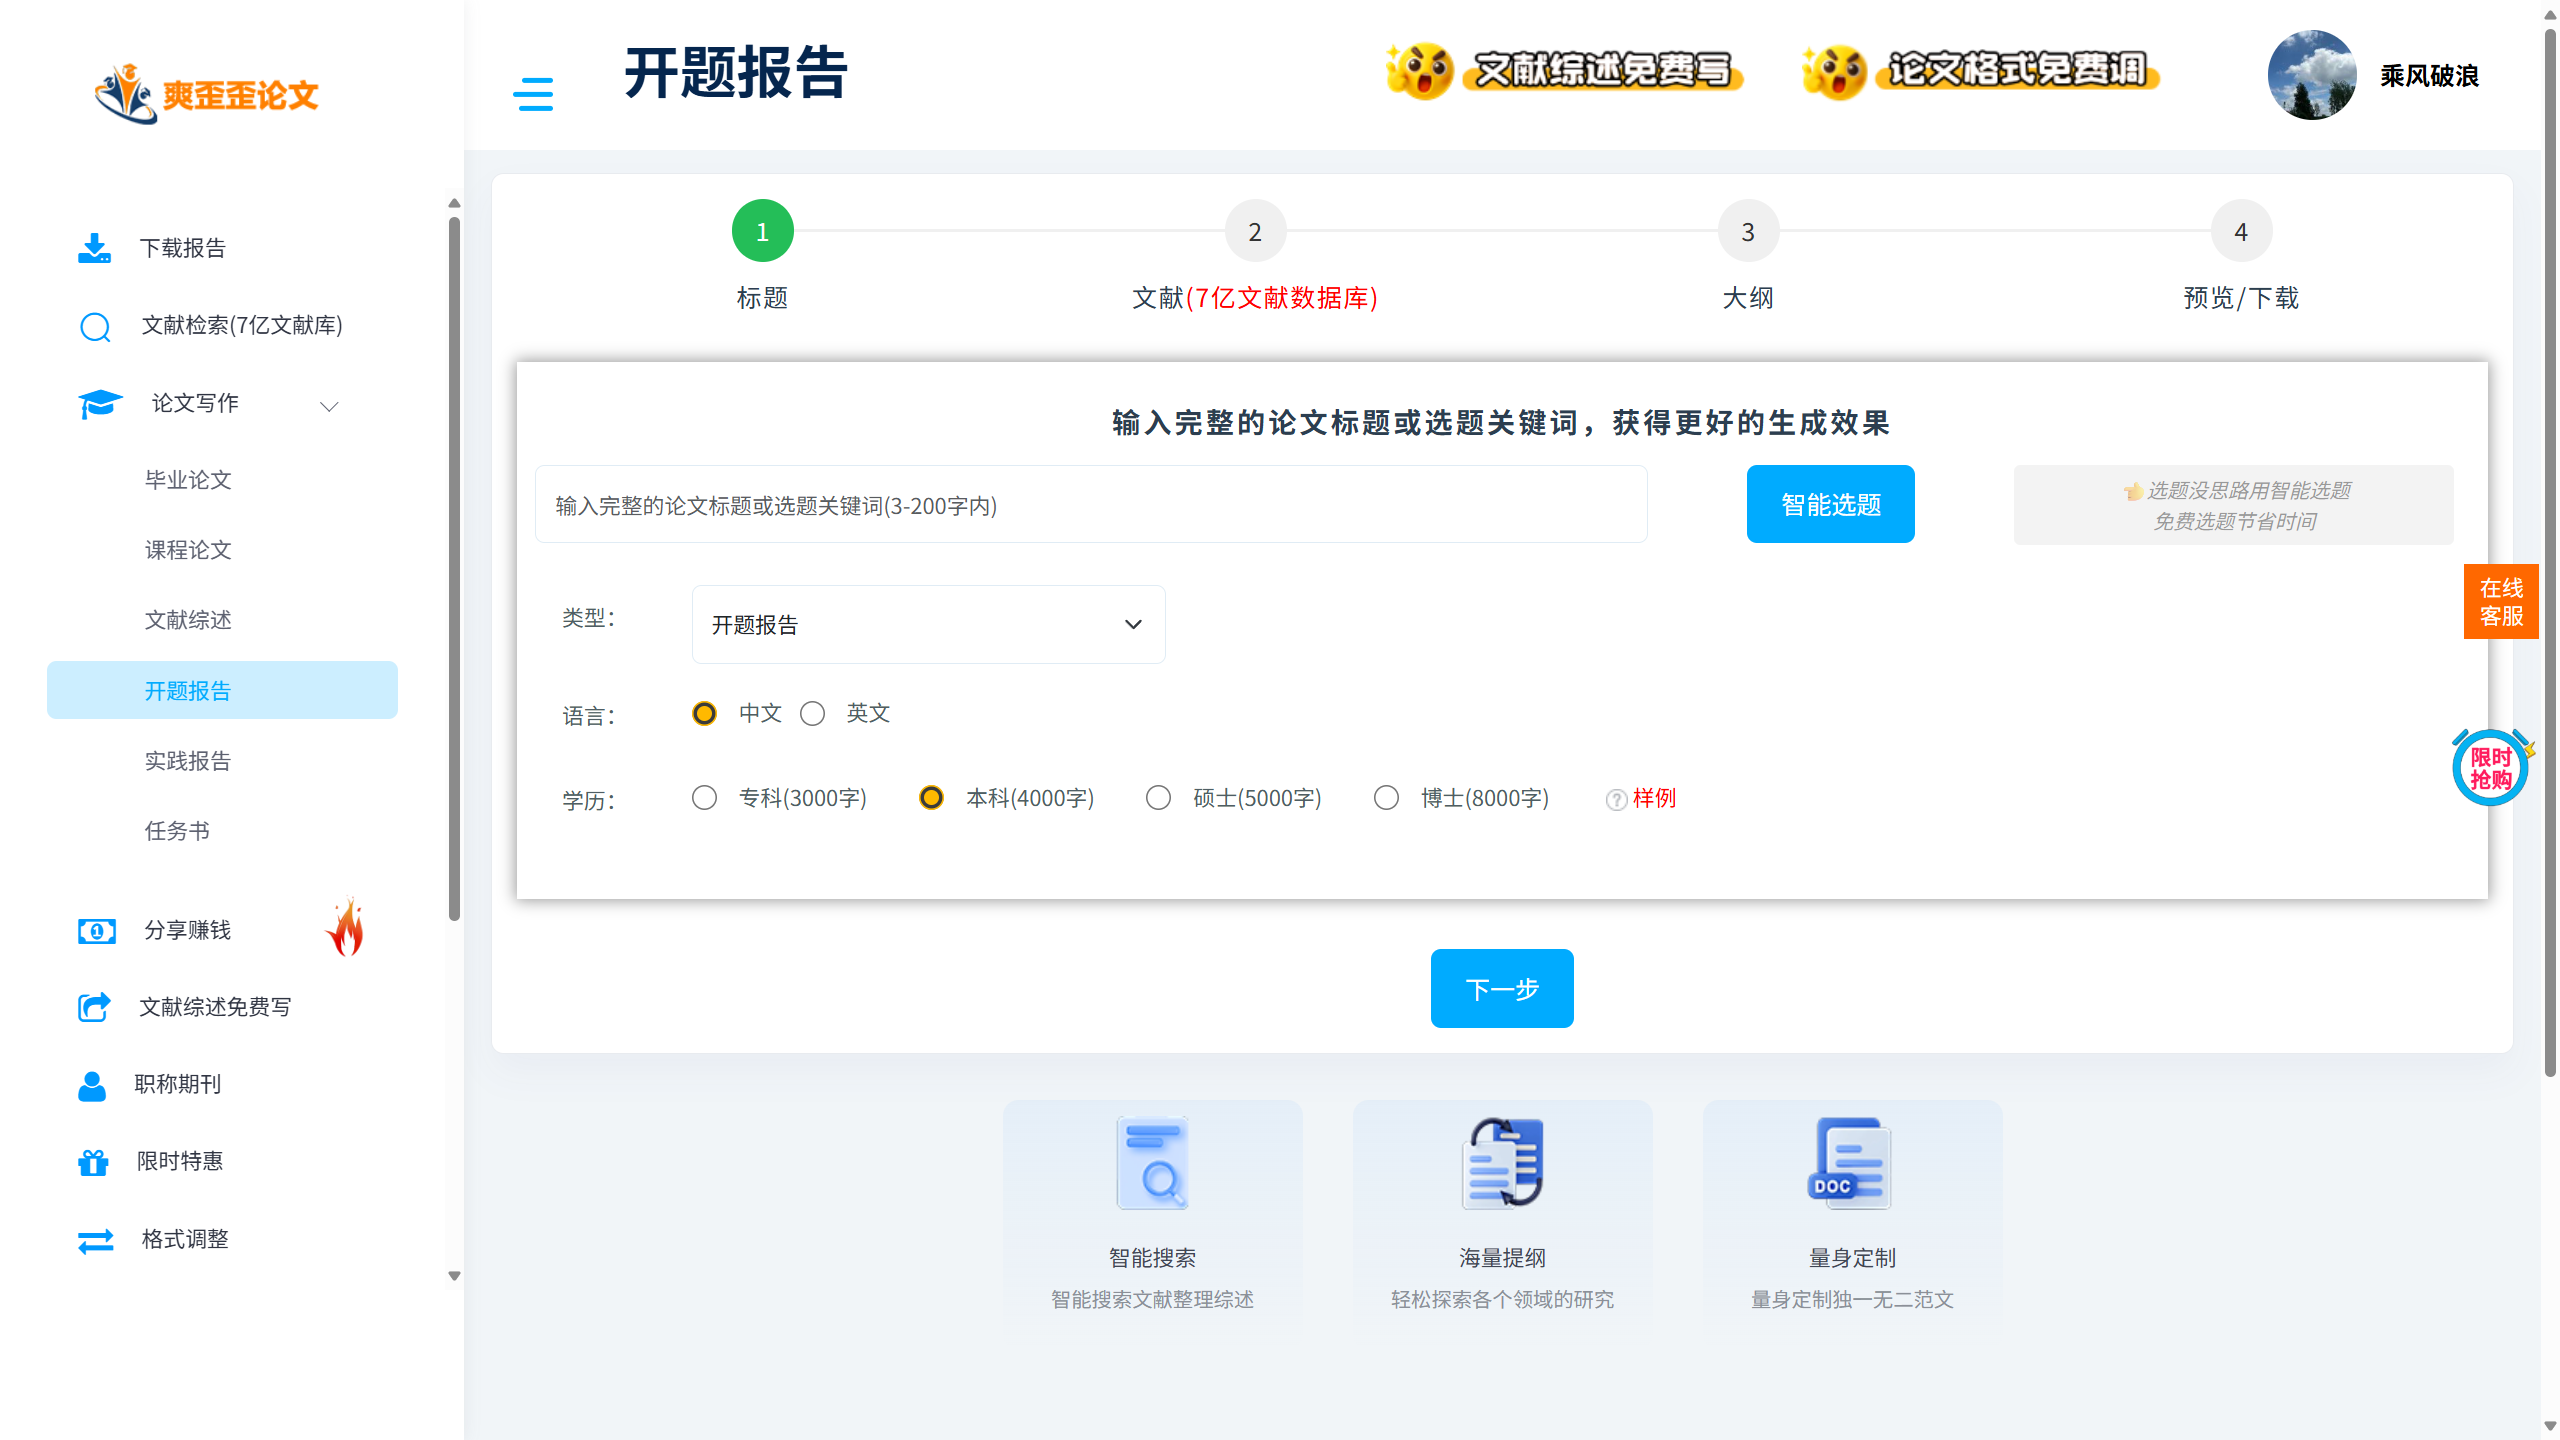Click the 限时抢购 alarm clock badge
This screenshot has height=1440, width=2560.
tap(2490, 768)
